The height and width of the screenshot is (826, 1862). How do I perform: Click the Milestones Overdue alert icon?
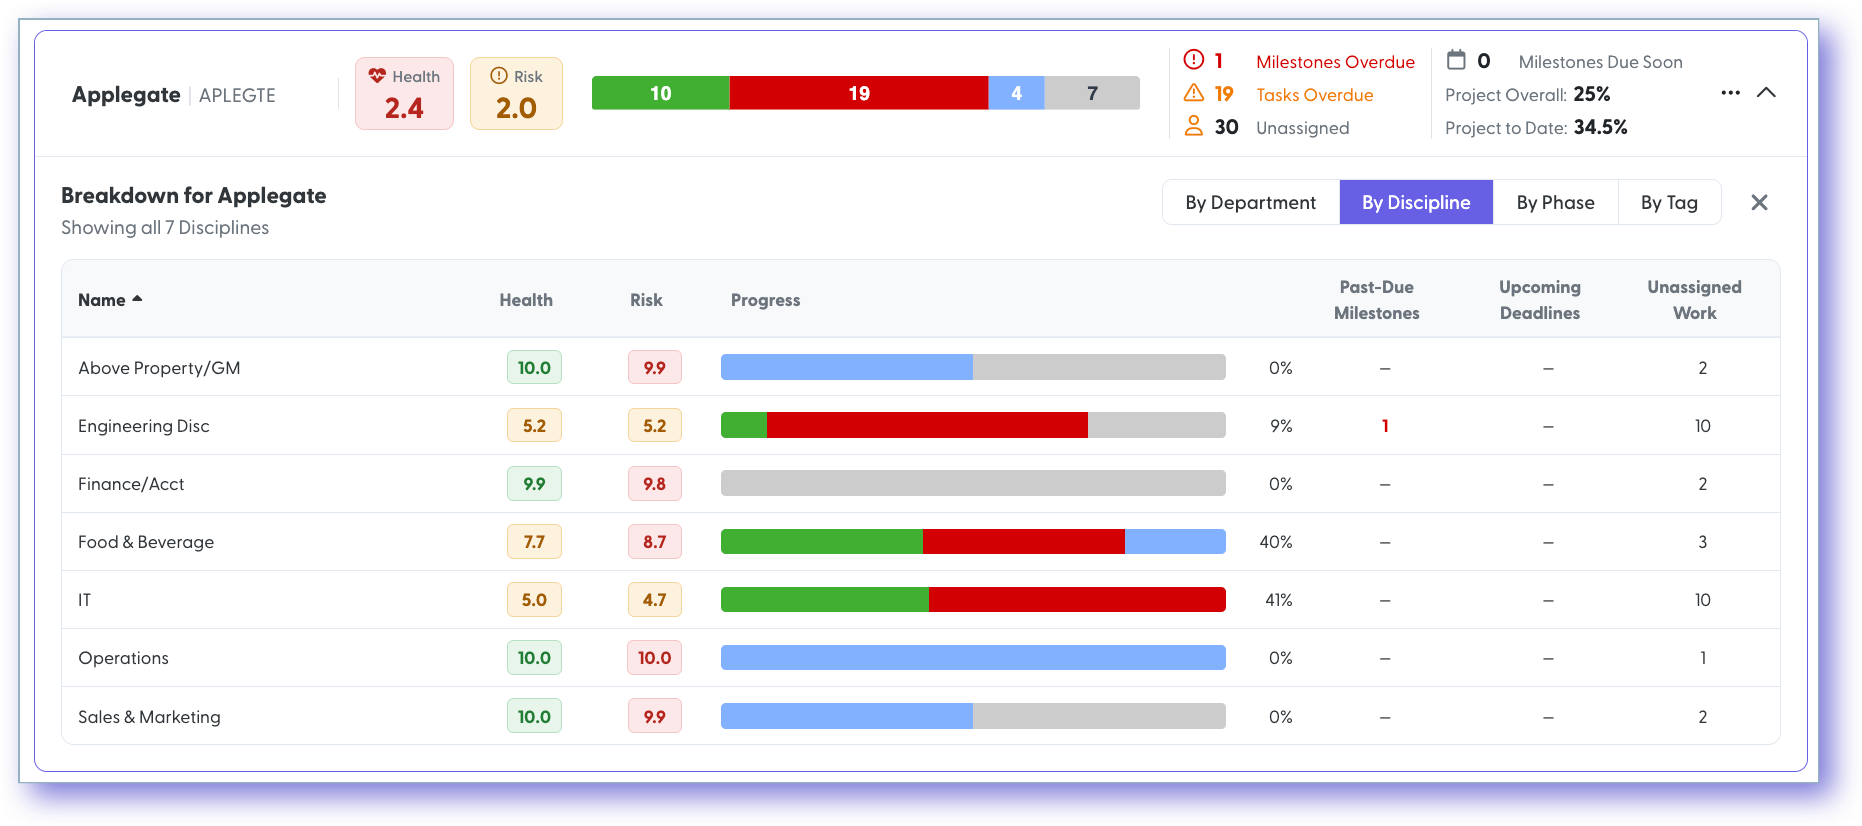[1194, 59]
